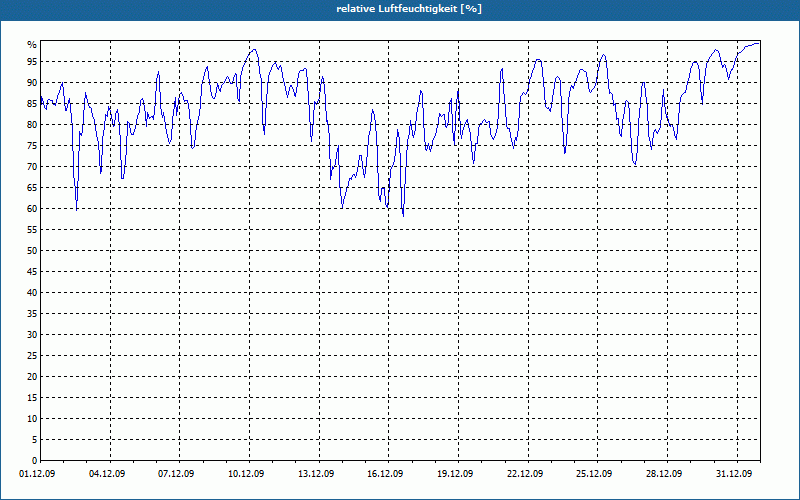
Task: Click the x-axis date label 10.12.09
Action: [x=246, y=474]
